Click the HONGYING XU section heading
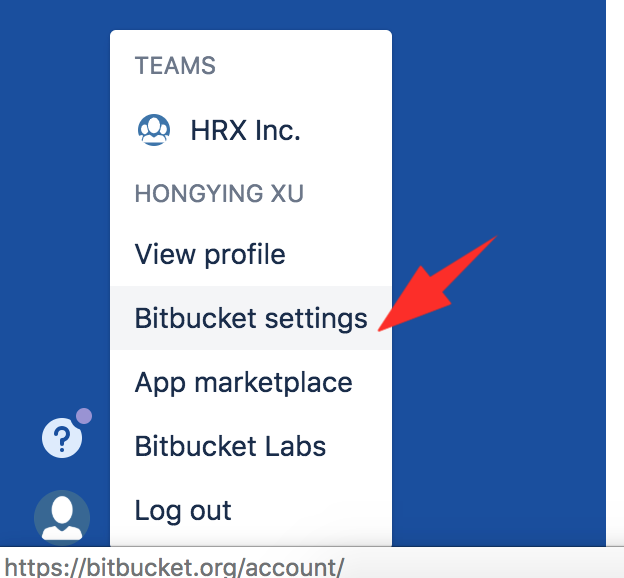The image size is (624, 578). [x=219, y=193]
